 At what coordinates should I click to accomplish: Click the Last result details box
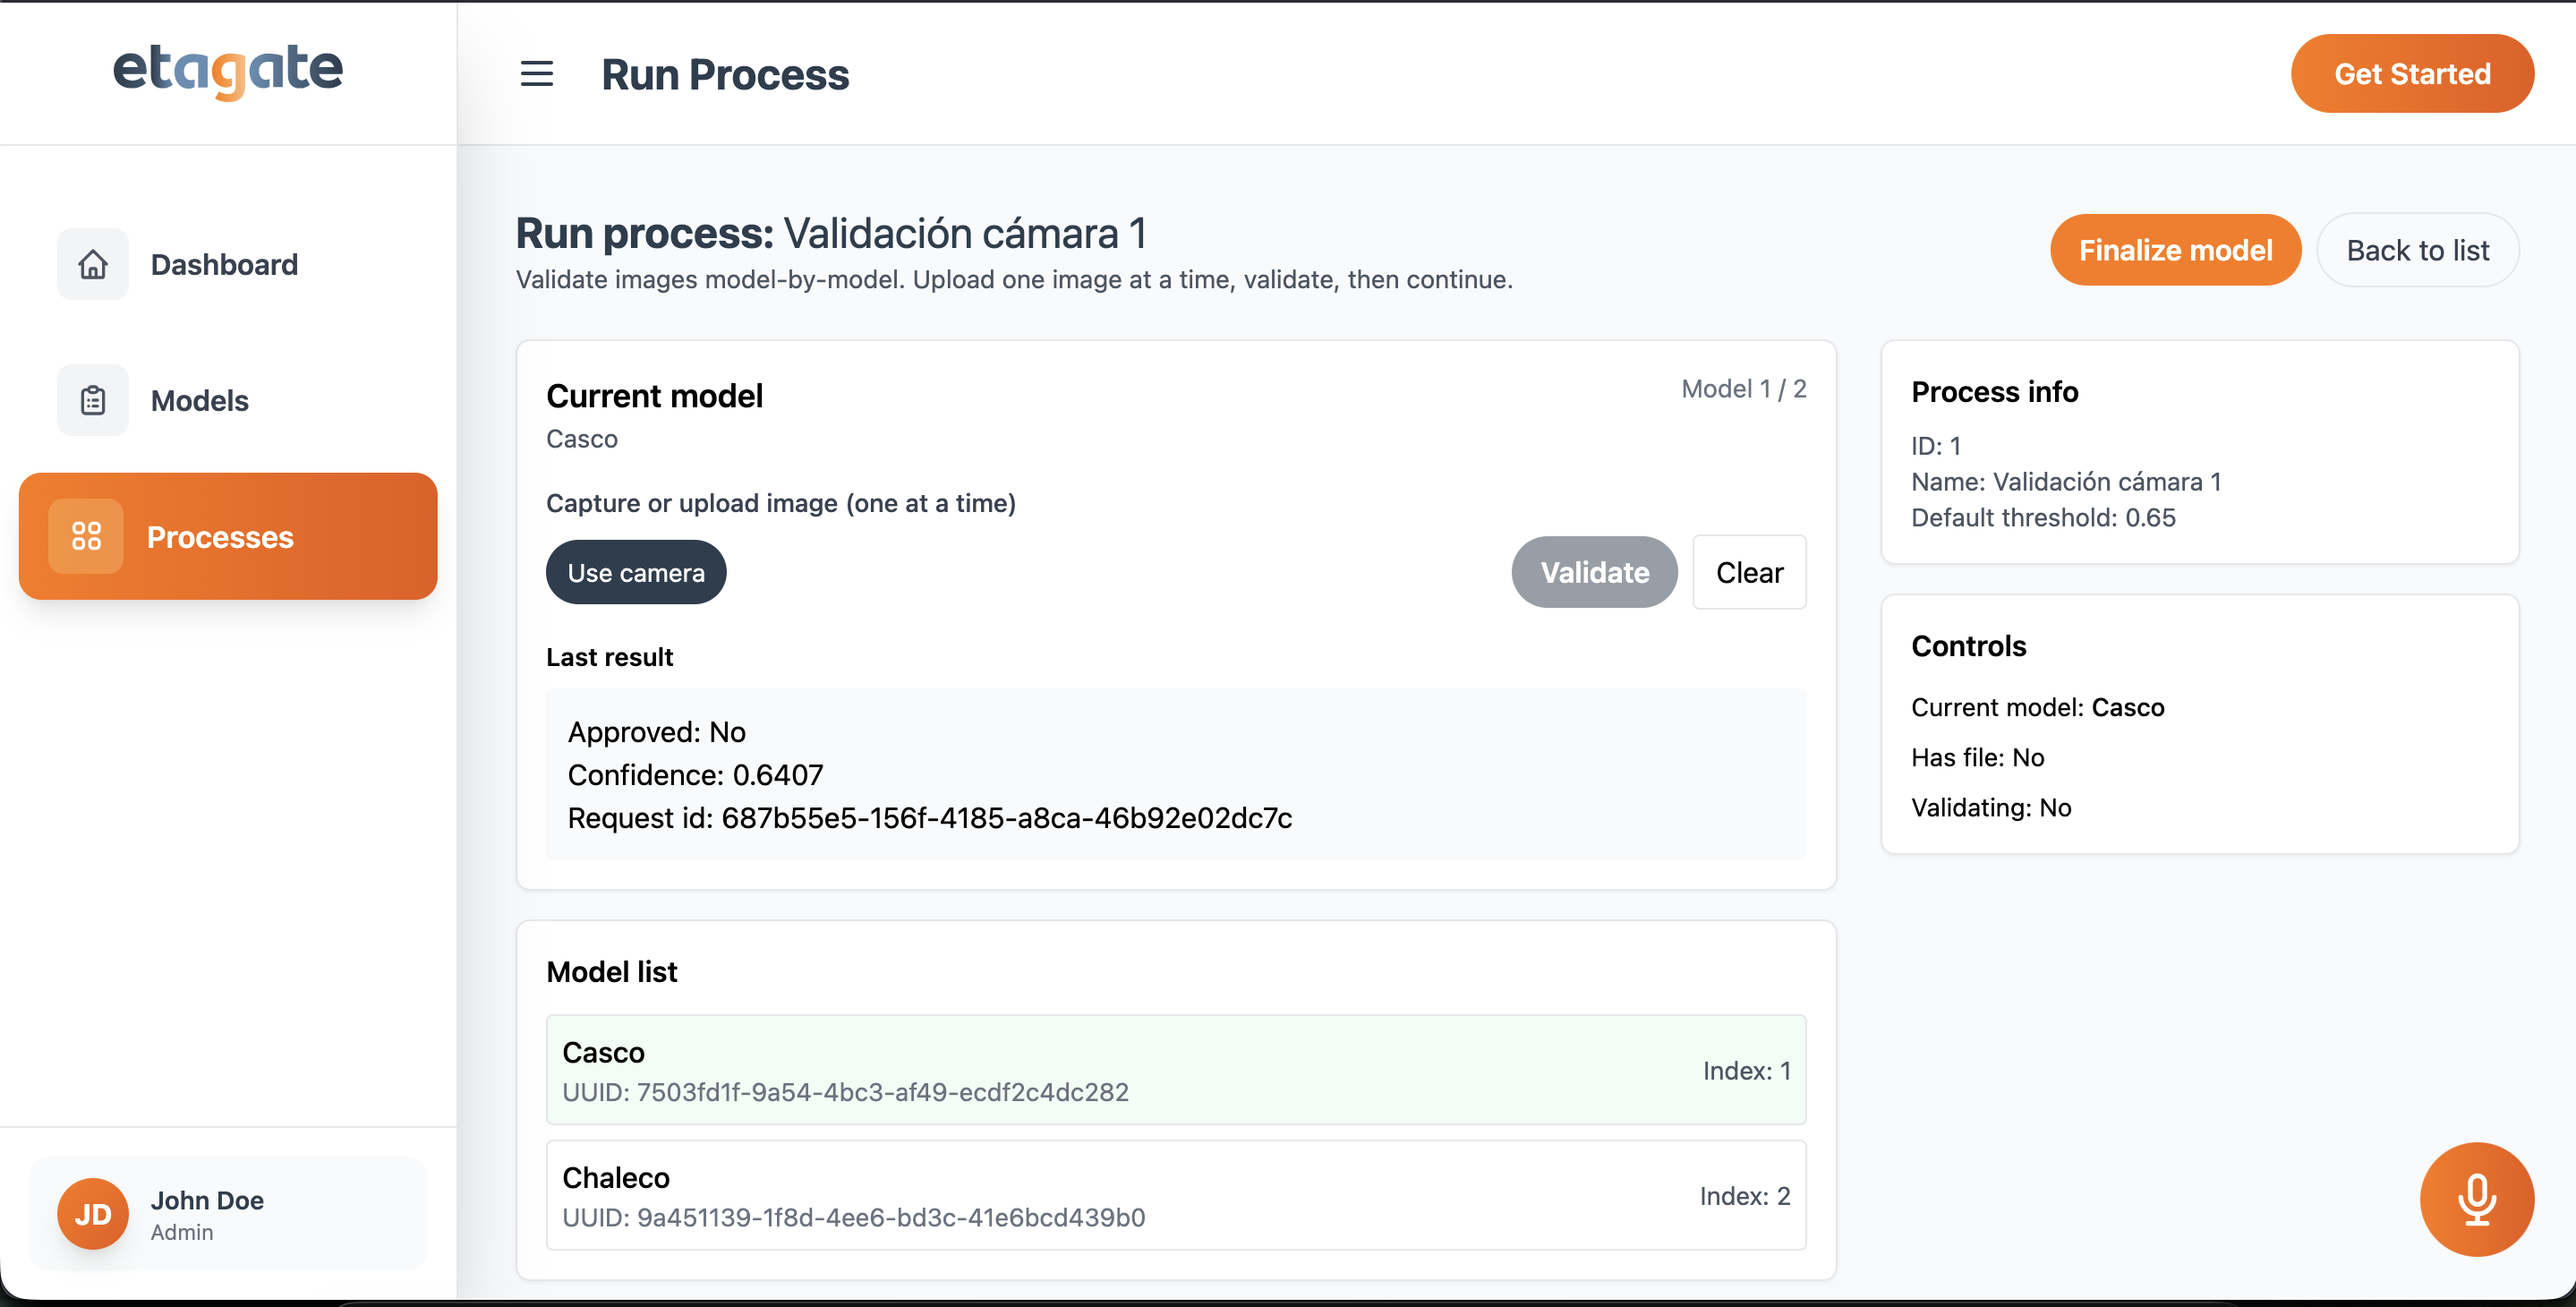point(1175,774)
